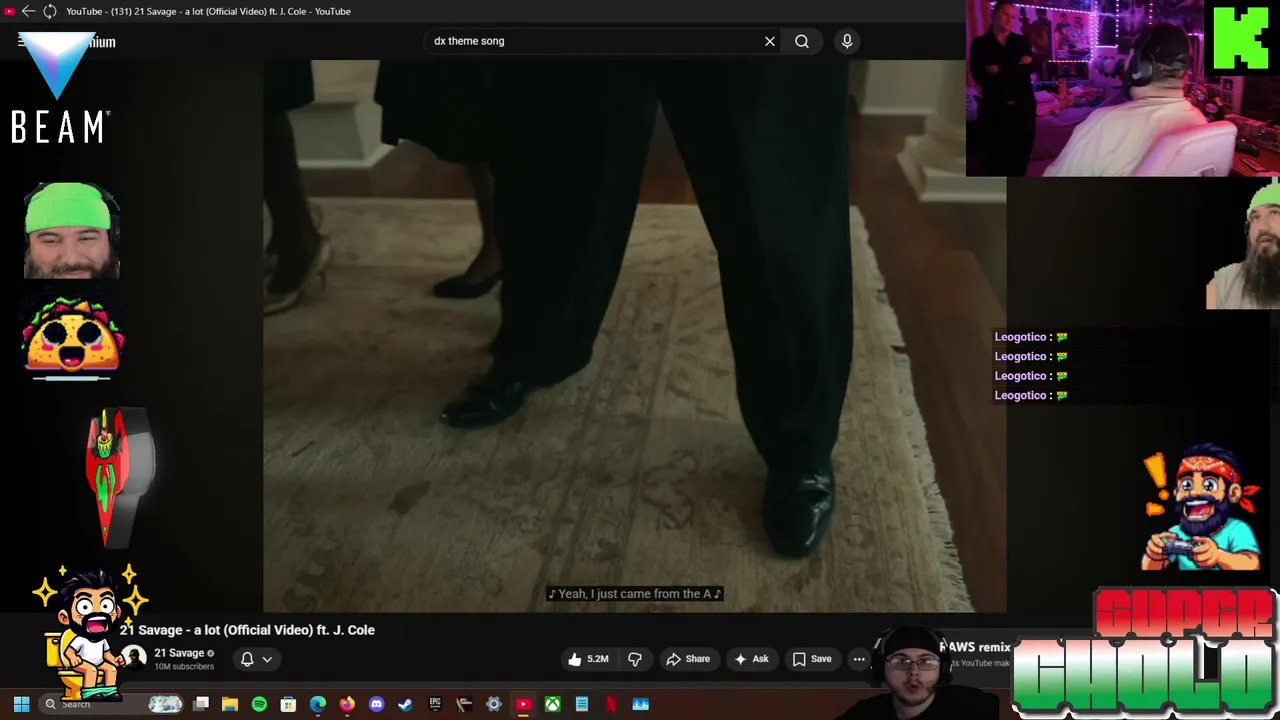Open the three-dot more actions menu
1280x720 pixels.
coord(859,659)
